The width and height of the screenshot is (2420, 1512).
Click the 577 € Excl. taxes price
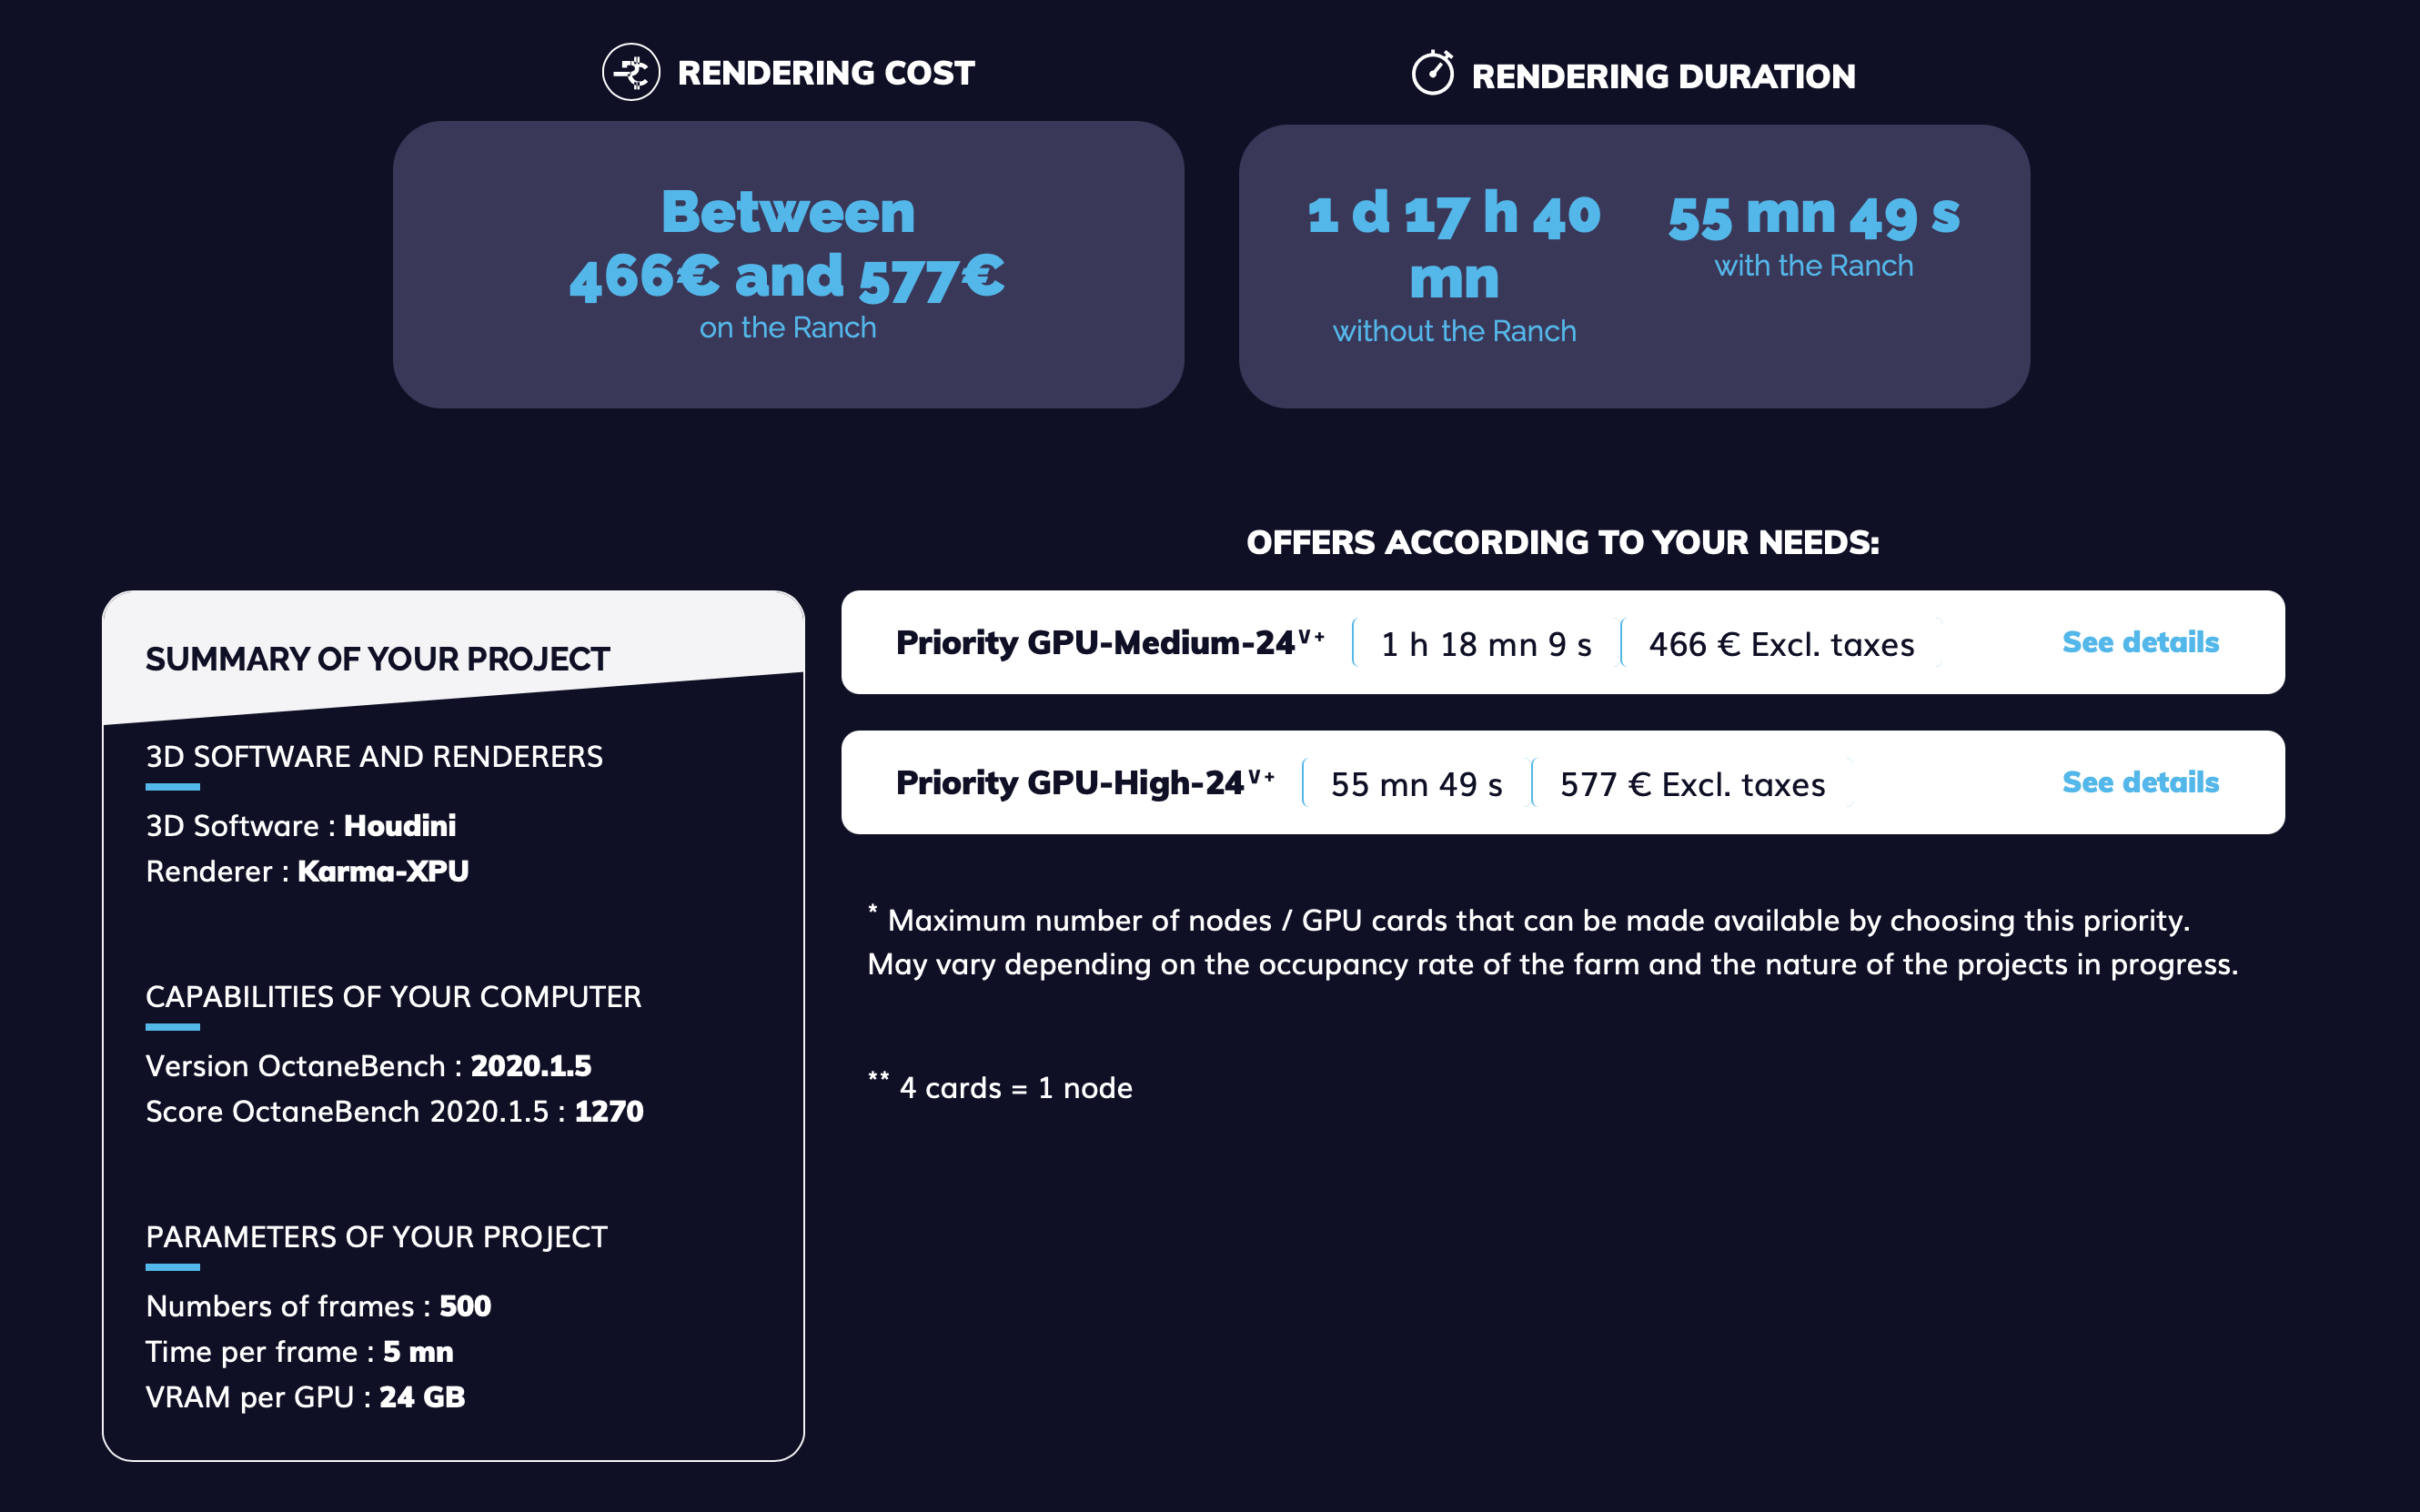coord(1692,784)
